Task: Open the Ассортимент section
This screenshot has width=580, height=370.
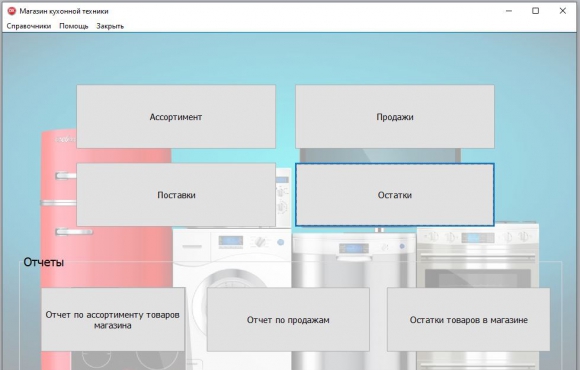Action: (176, 117)
